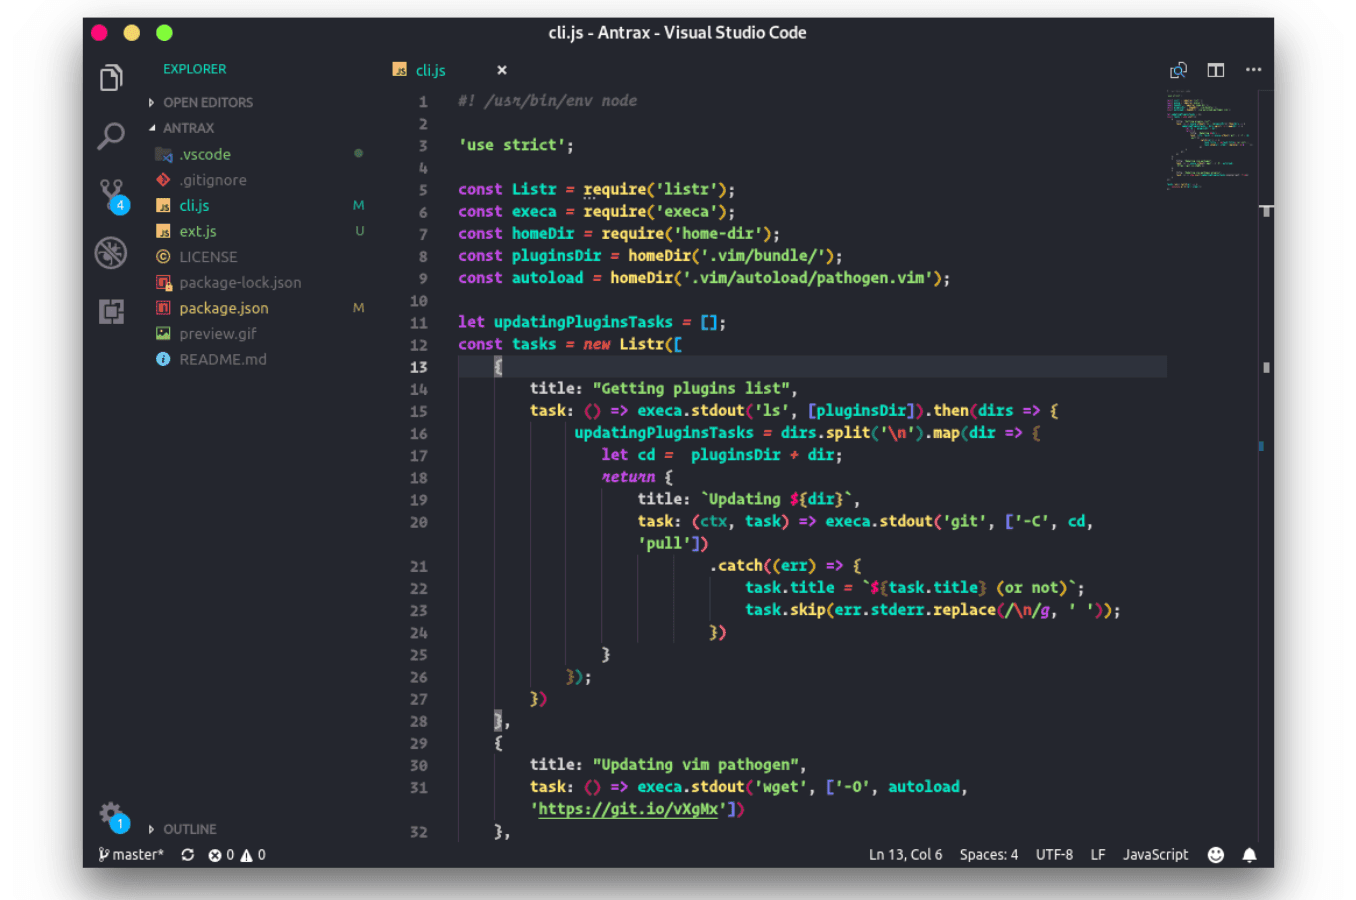
Task: Click the feedback smiley icon
Action: point(1215,855)
